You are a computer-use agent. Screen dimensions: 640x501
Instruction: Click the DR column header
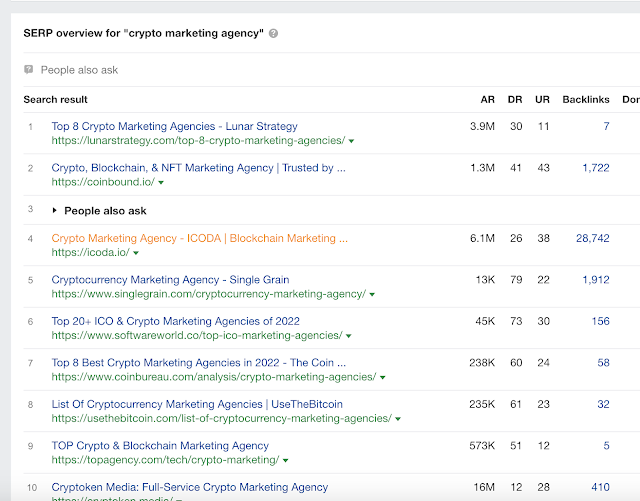pyautogui.click(x=515, y=100)
